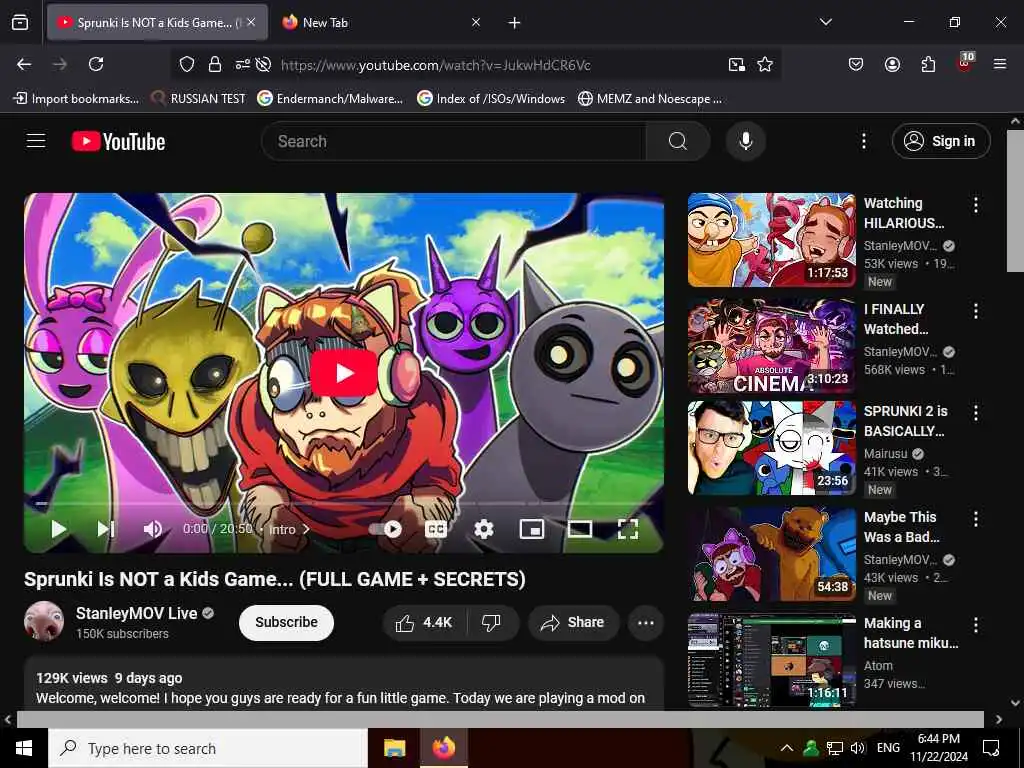Skip to the next video
Image resolution: width=1024 pixels, height=768 pixels.
[x=106, y=529]
